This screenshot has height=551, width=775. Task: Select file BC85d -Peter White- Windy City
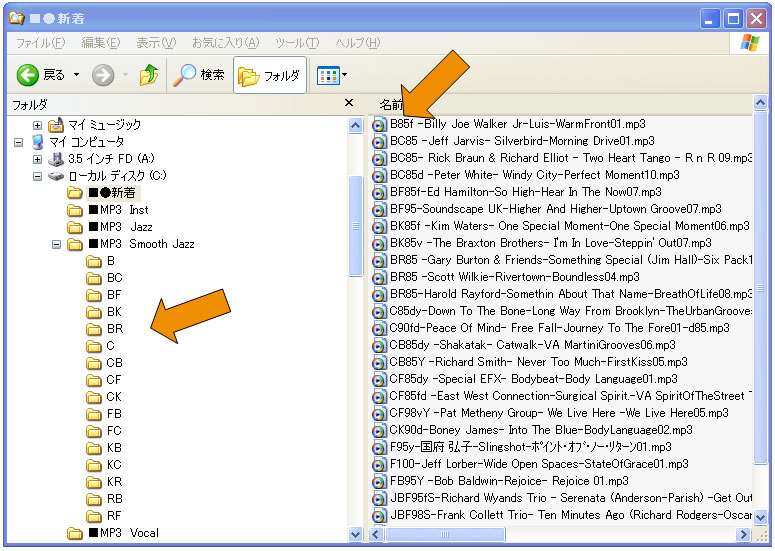(534, 175)
